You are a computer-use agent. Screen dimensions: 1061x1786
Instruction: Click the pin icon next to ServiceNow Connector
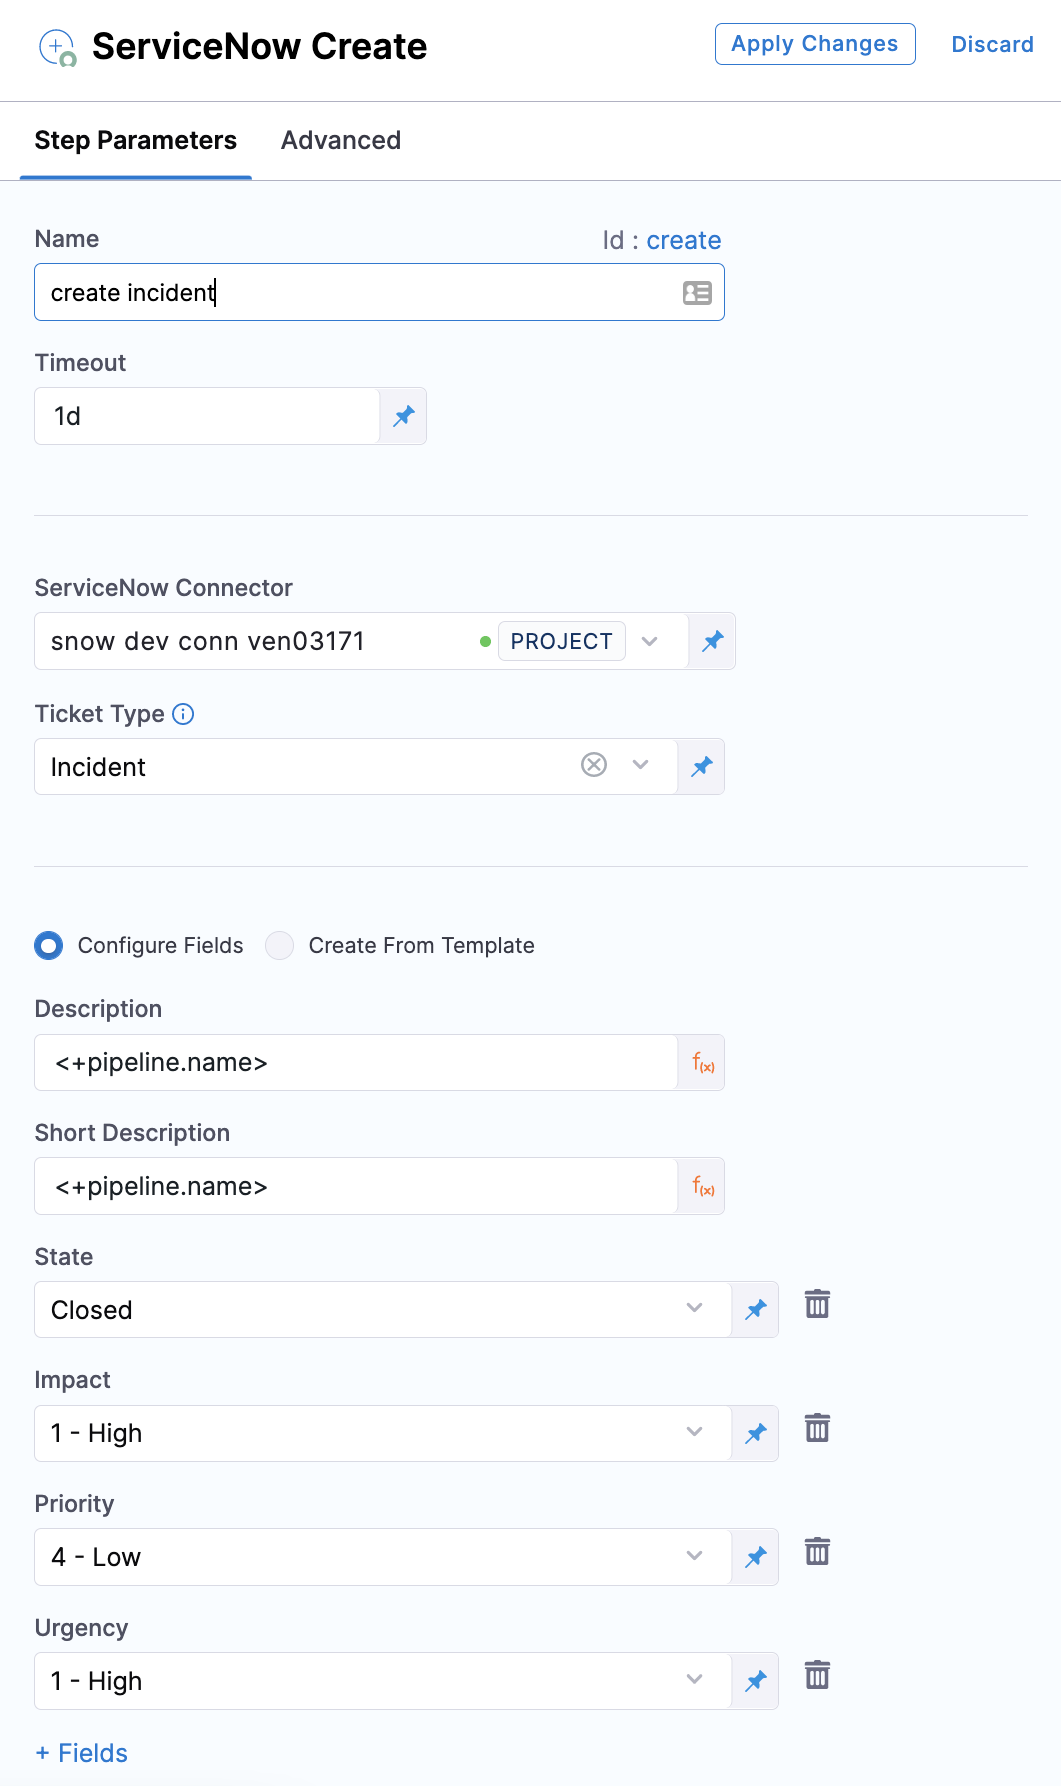[x=713, y=641]
